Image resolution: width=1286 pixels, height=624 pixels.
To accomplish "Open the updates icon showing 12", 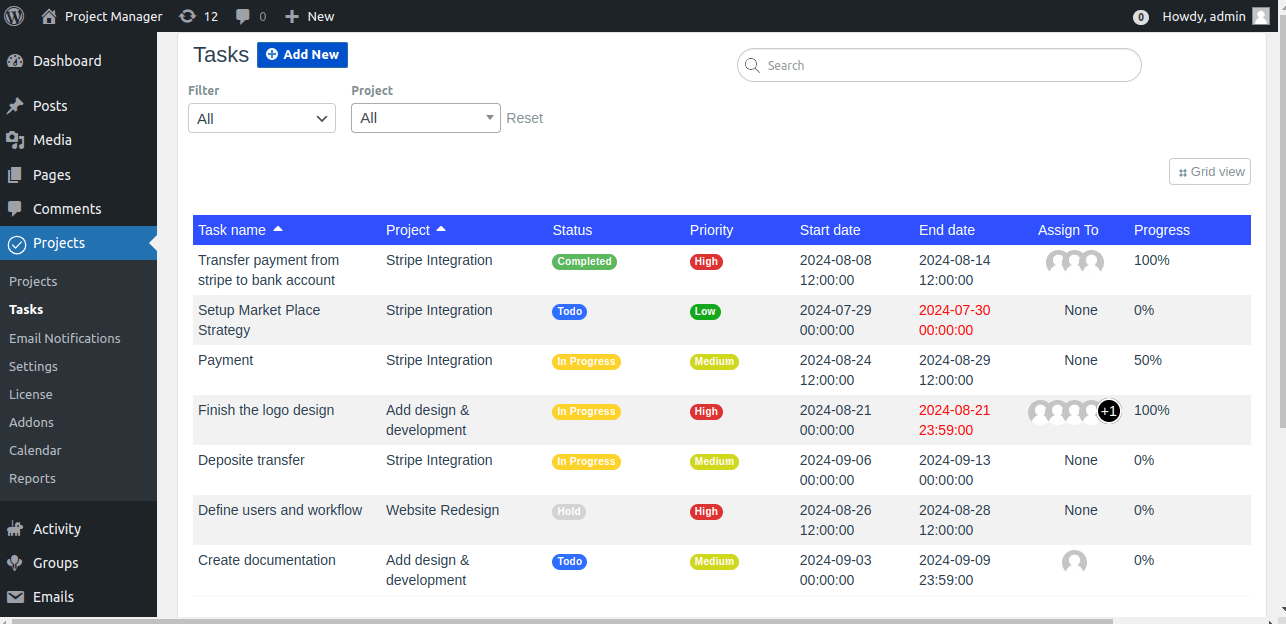I will pyautogui.click(x=187, y=16).
